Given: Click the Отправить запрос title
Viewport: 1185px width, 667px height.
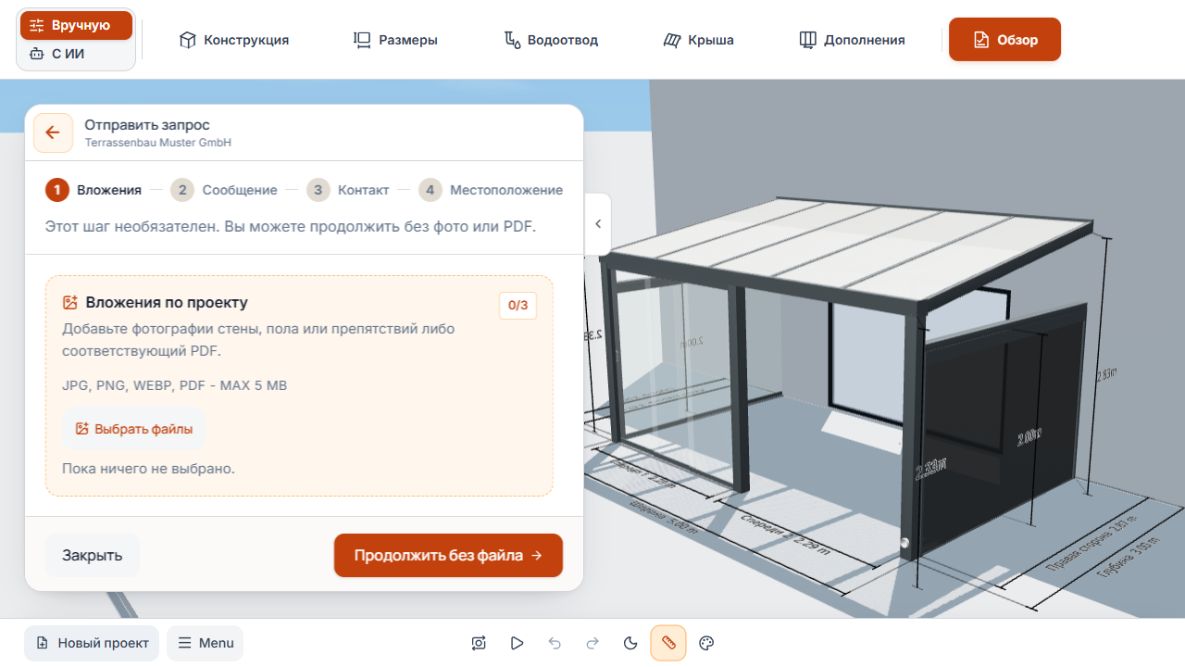Looking at the screenshot, I should [147, 125].
